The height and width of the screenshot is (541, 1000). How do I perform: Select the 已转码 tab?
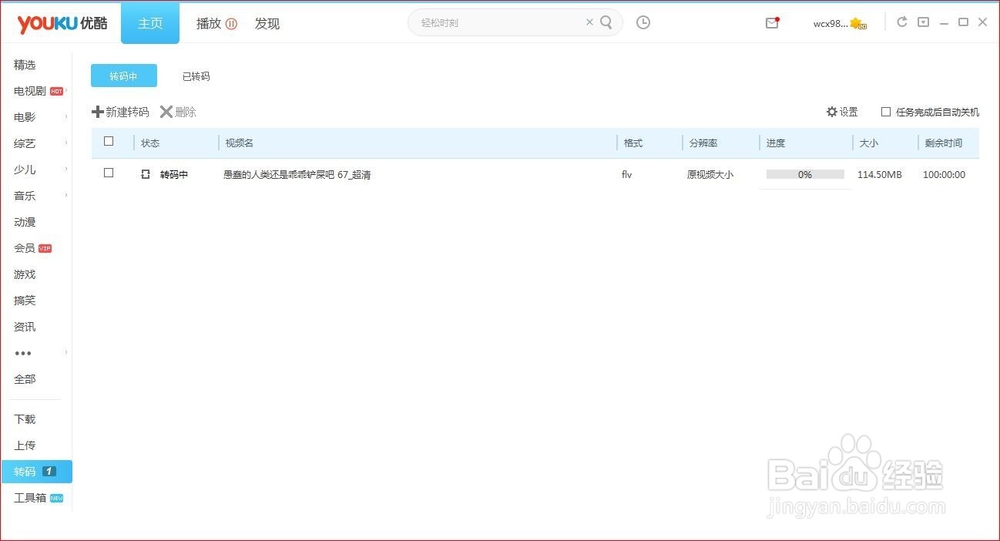(196, 76)
